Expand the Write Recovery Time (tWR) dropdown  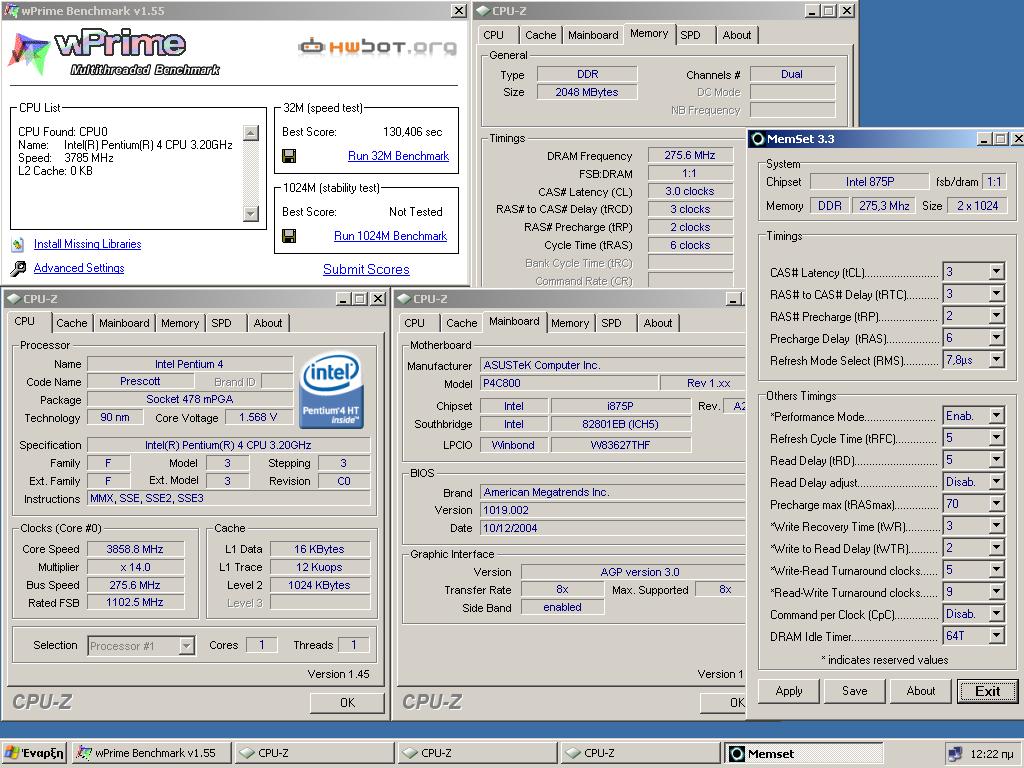tap(996, 526)
